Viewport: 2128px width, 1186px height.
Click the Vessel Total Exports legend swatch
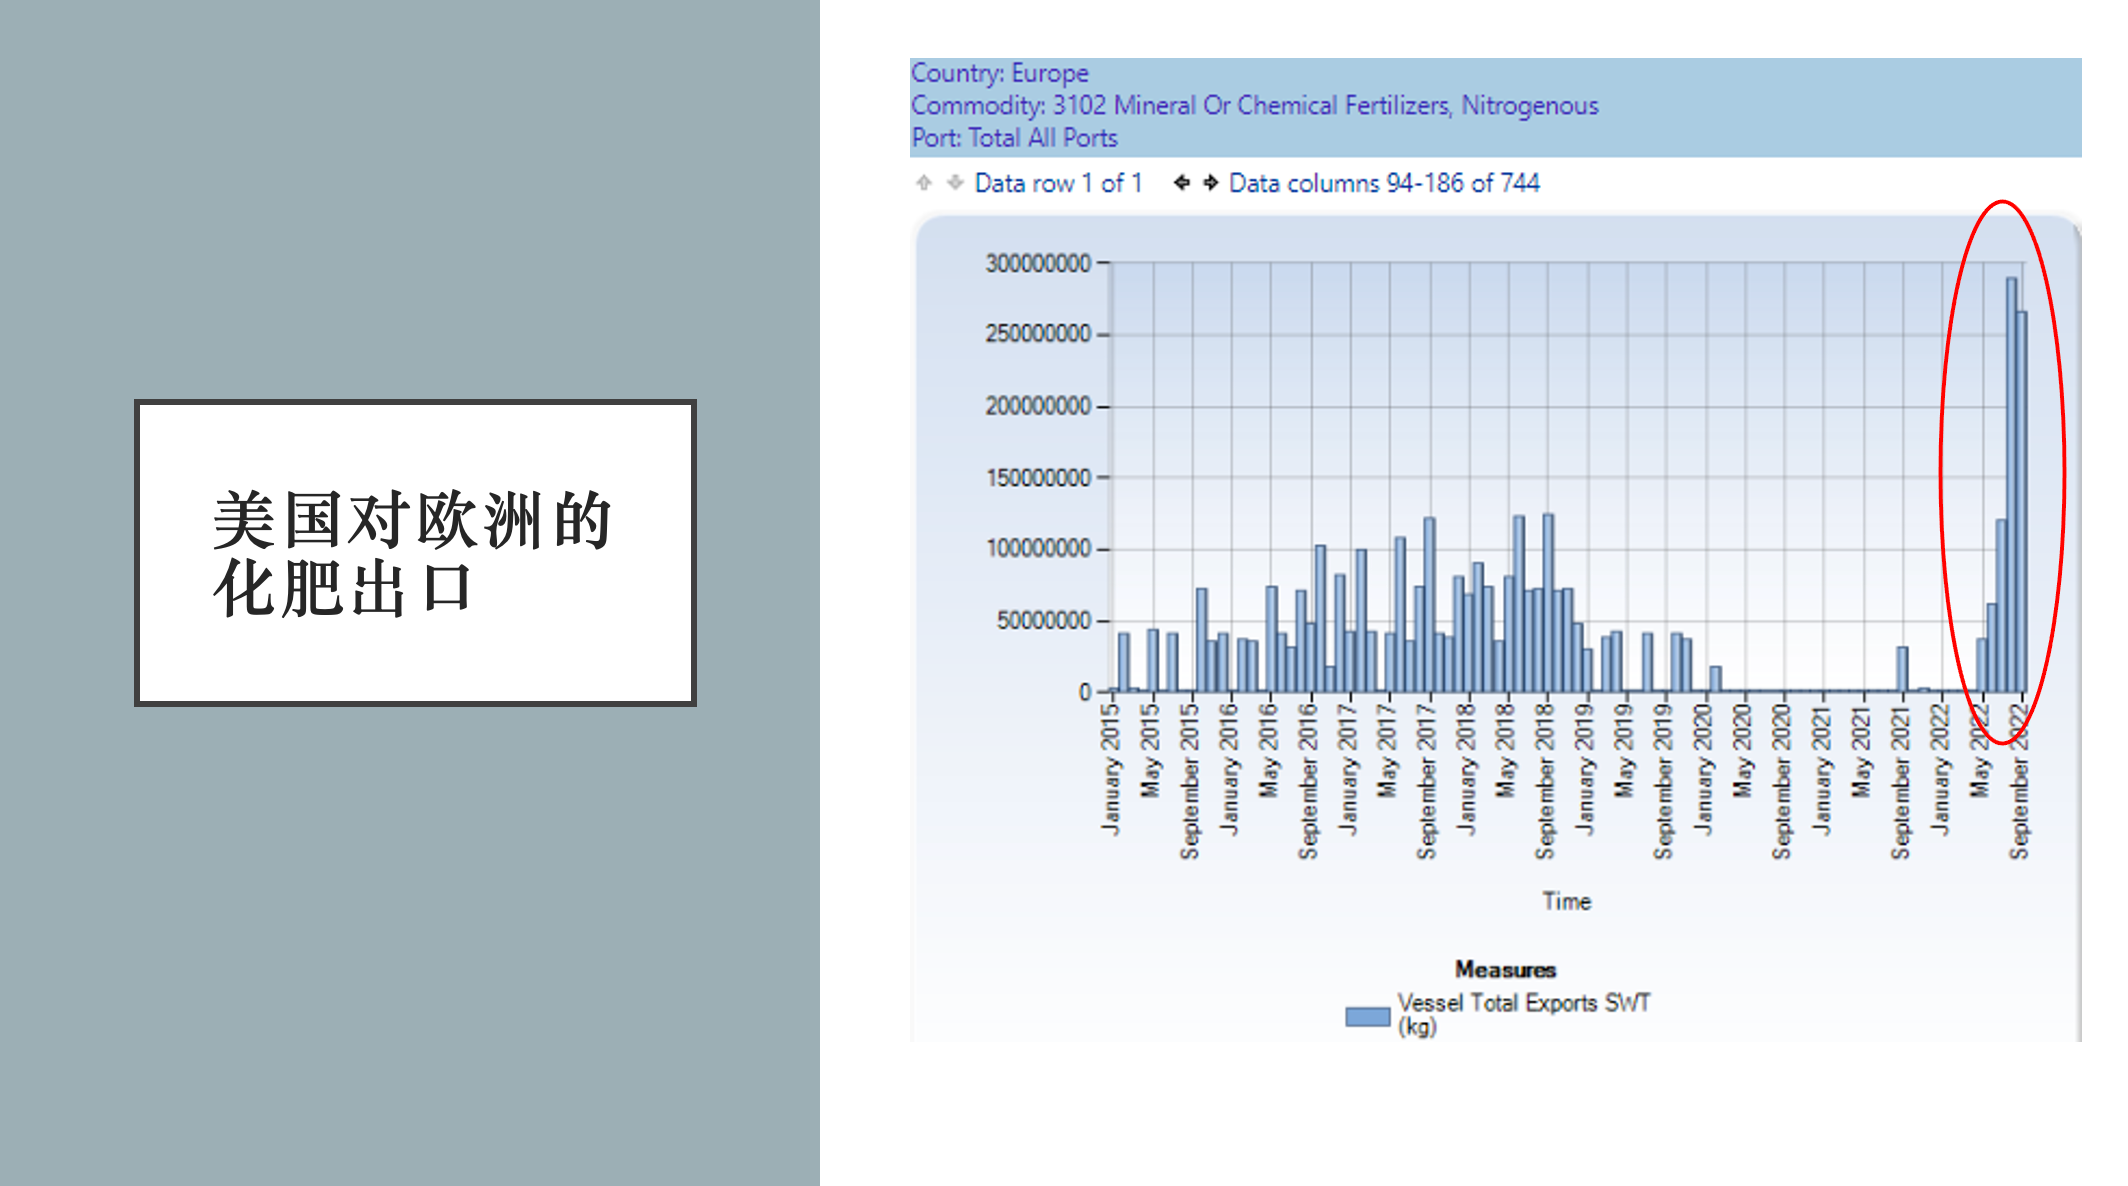(x=1367, y=1016)
